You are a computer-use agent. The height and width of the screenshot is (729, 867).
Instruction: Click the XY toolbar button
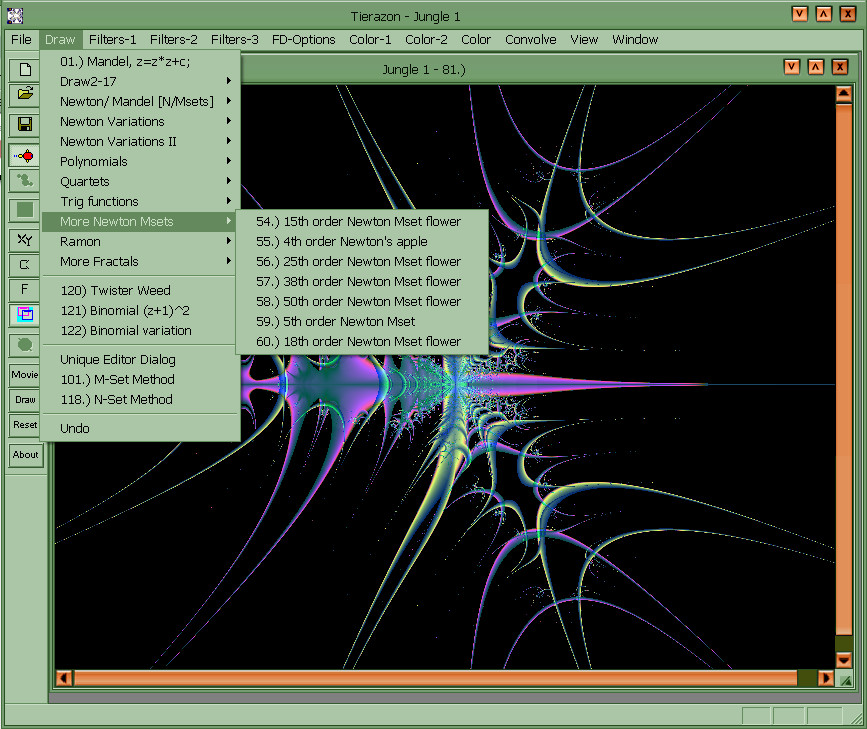[25, 240]
